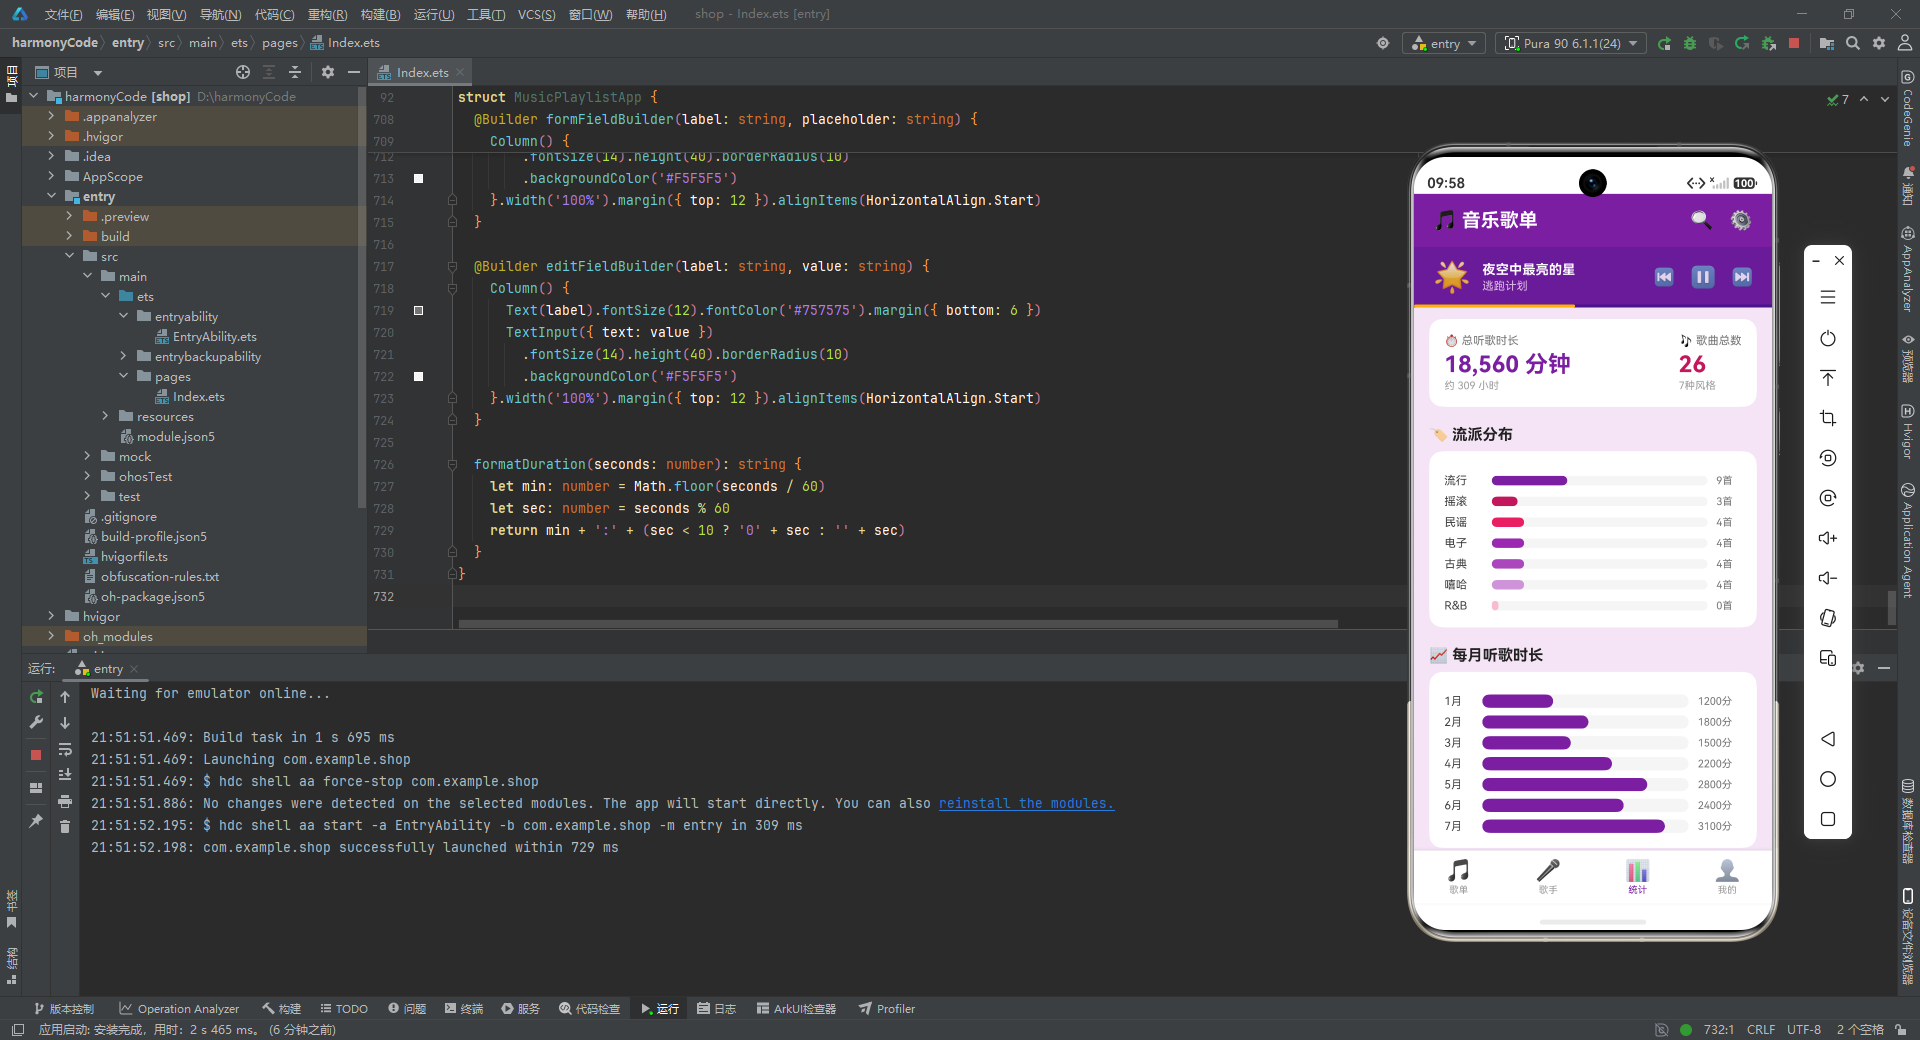Viewport: 1920px width, 1040px height.
Task: Open the VCS(S) menu
Action: coord(536,14)
